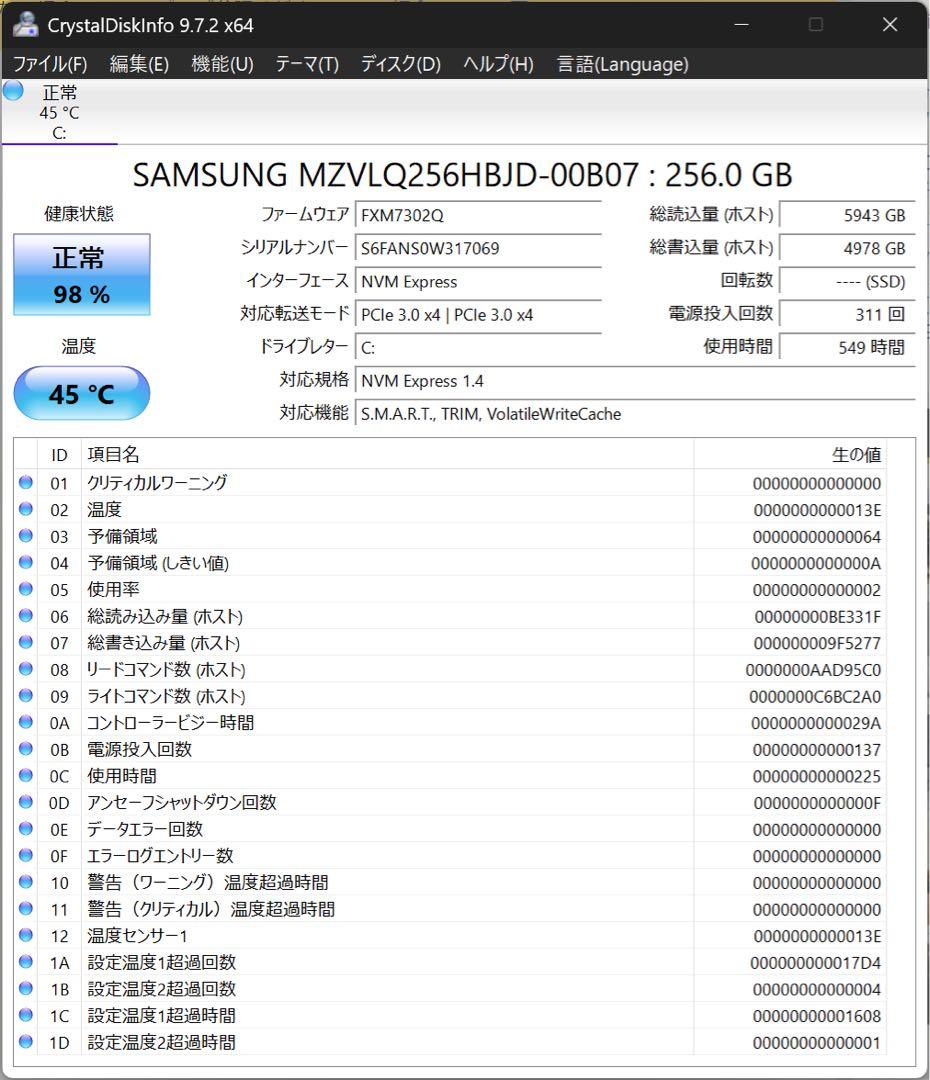This screenshot has width=930, height=1080.
Task: Click the drive health circle above 正常 tab
Action: click(12, 90)
